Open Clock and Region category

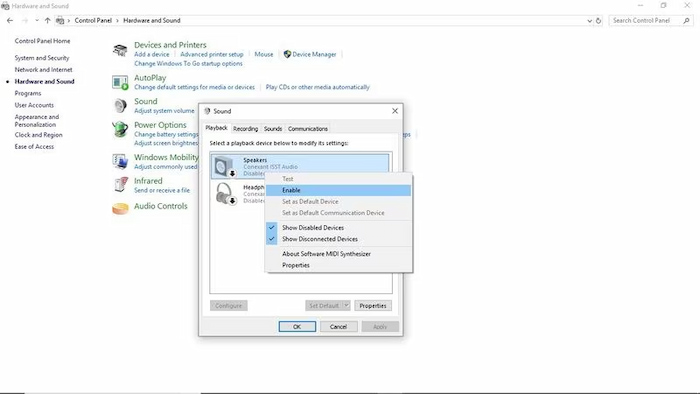[x=38, y=135]
